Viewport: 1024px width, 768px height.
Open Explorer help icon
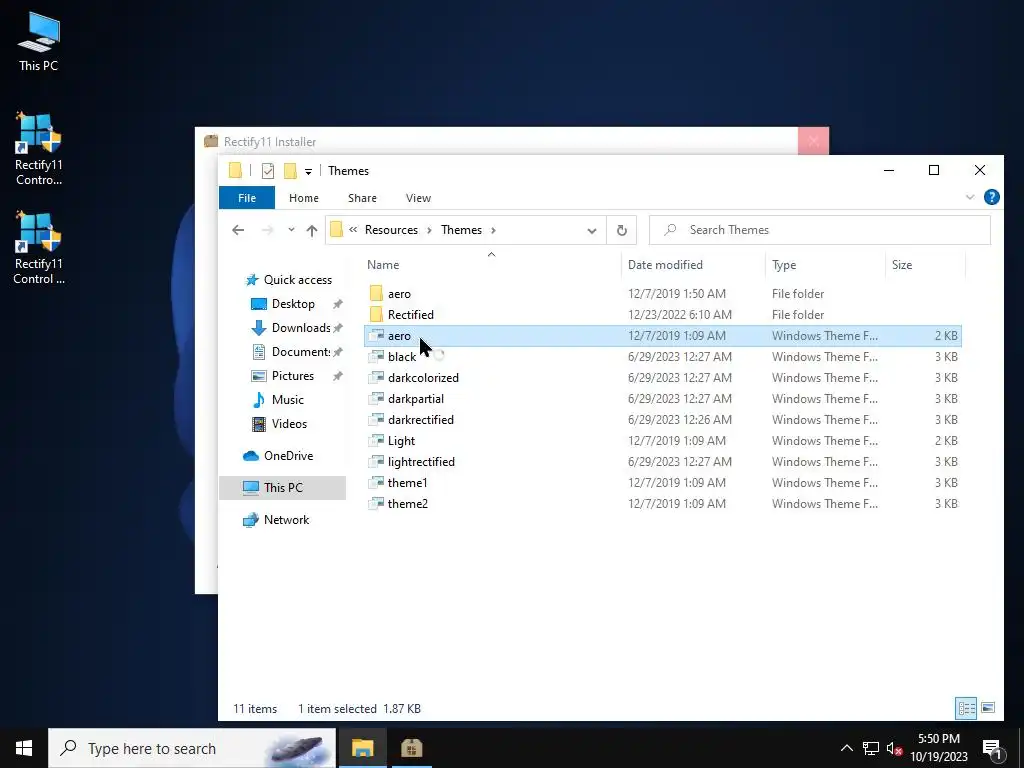coord(991,197)
